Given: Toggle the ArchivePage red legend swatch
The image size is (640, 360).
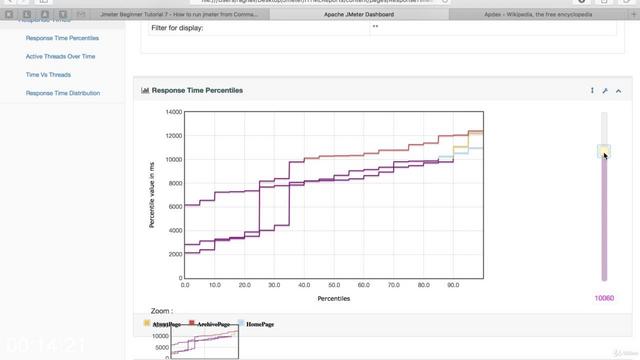Looking at the screenshot, I should click(x=192, y=323).
